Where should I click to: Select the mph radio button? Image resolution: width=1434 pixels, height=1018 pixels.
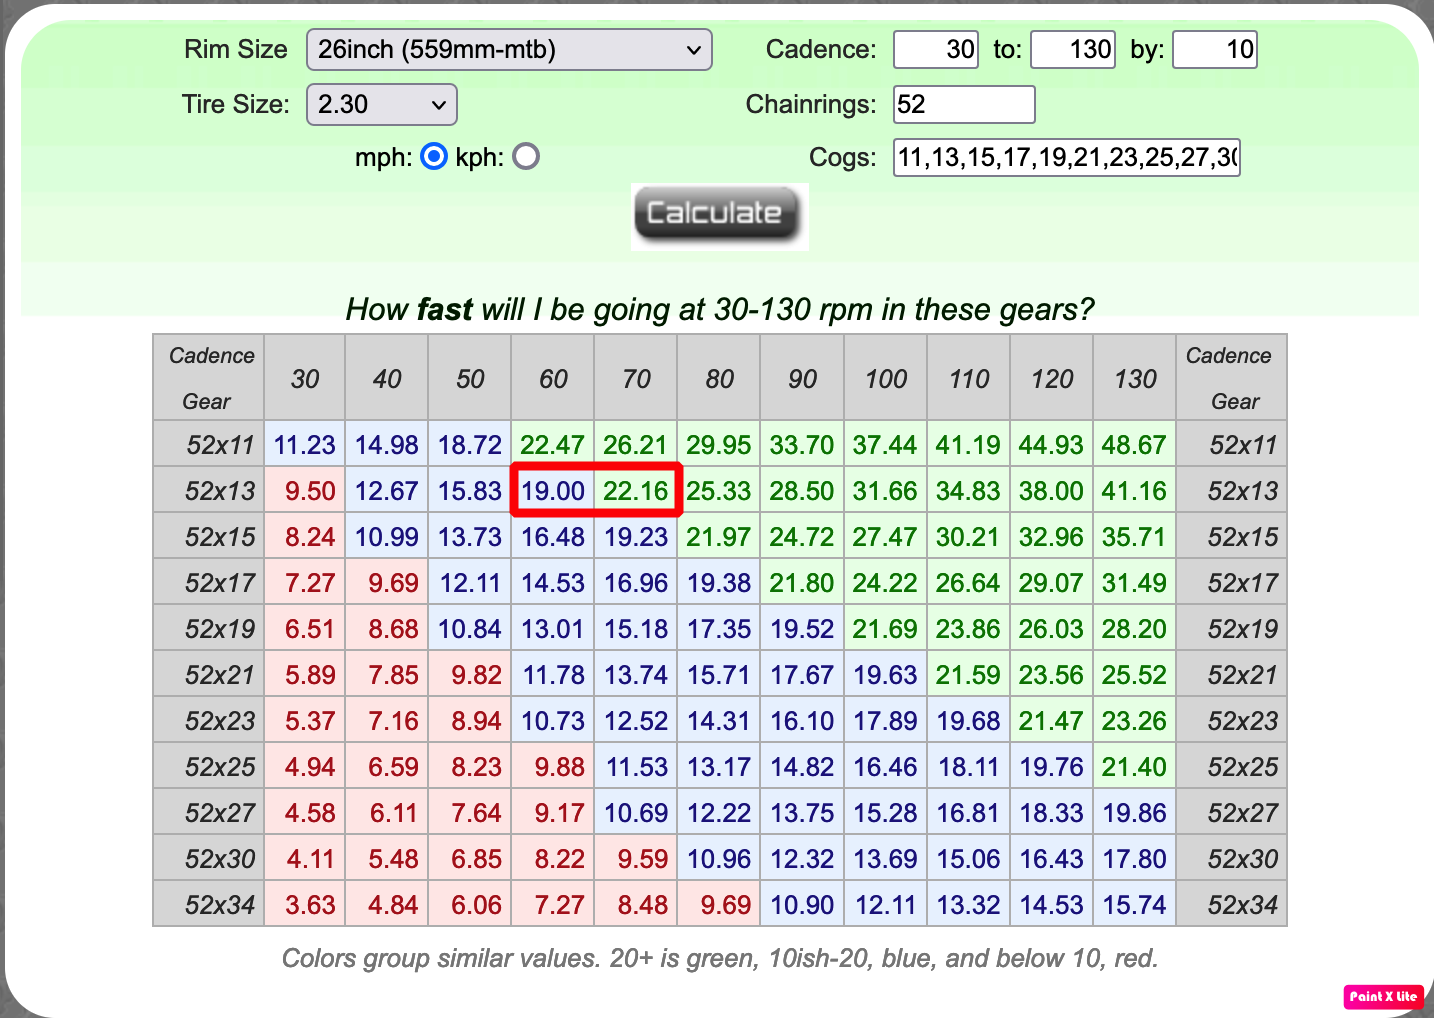click(433, 156)
